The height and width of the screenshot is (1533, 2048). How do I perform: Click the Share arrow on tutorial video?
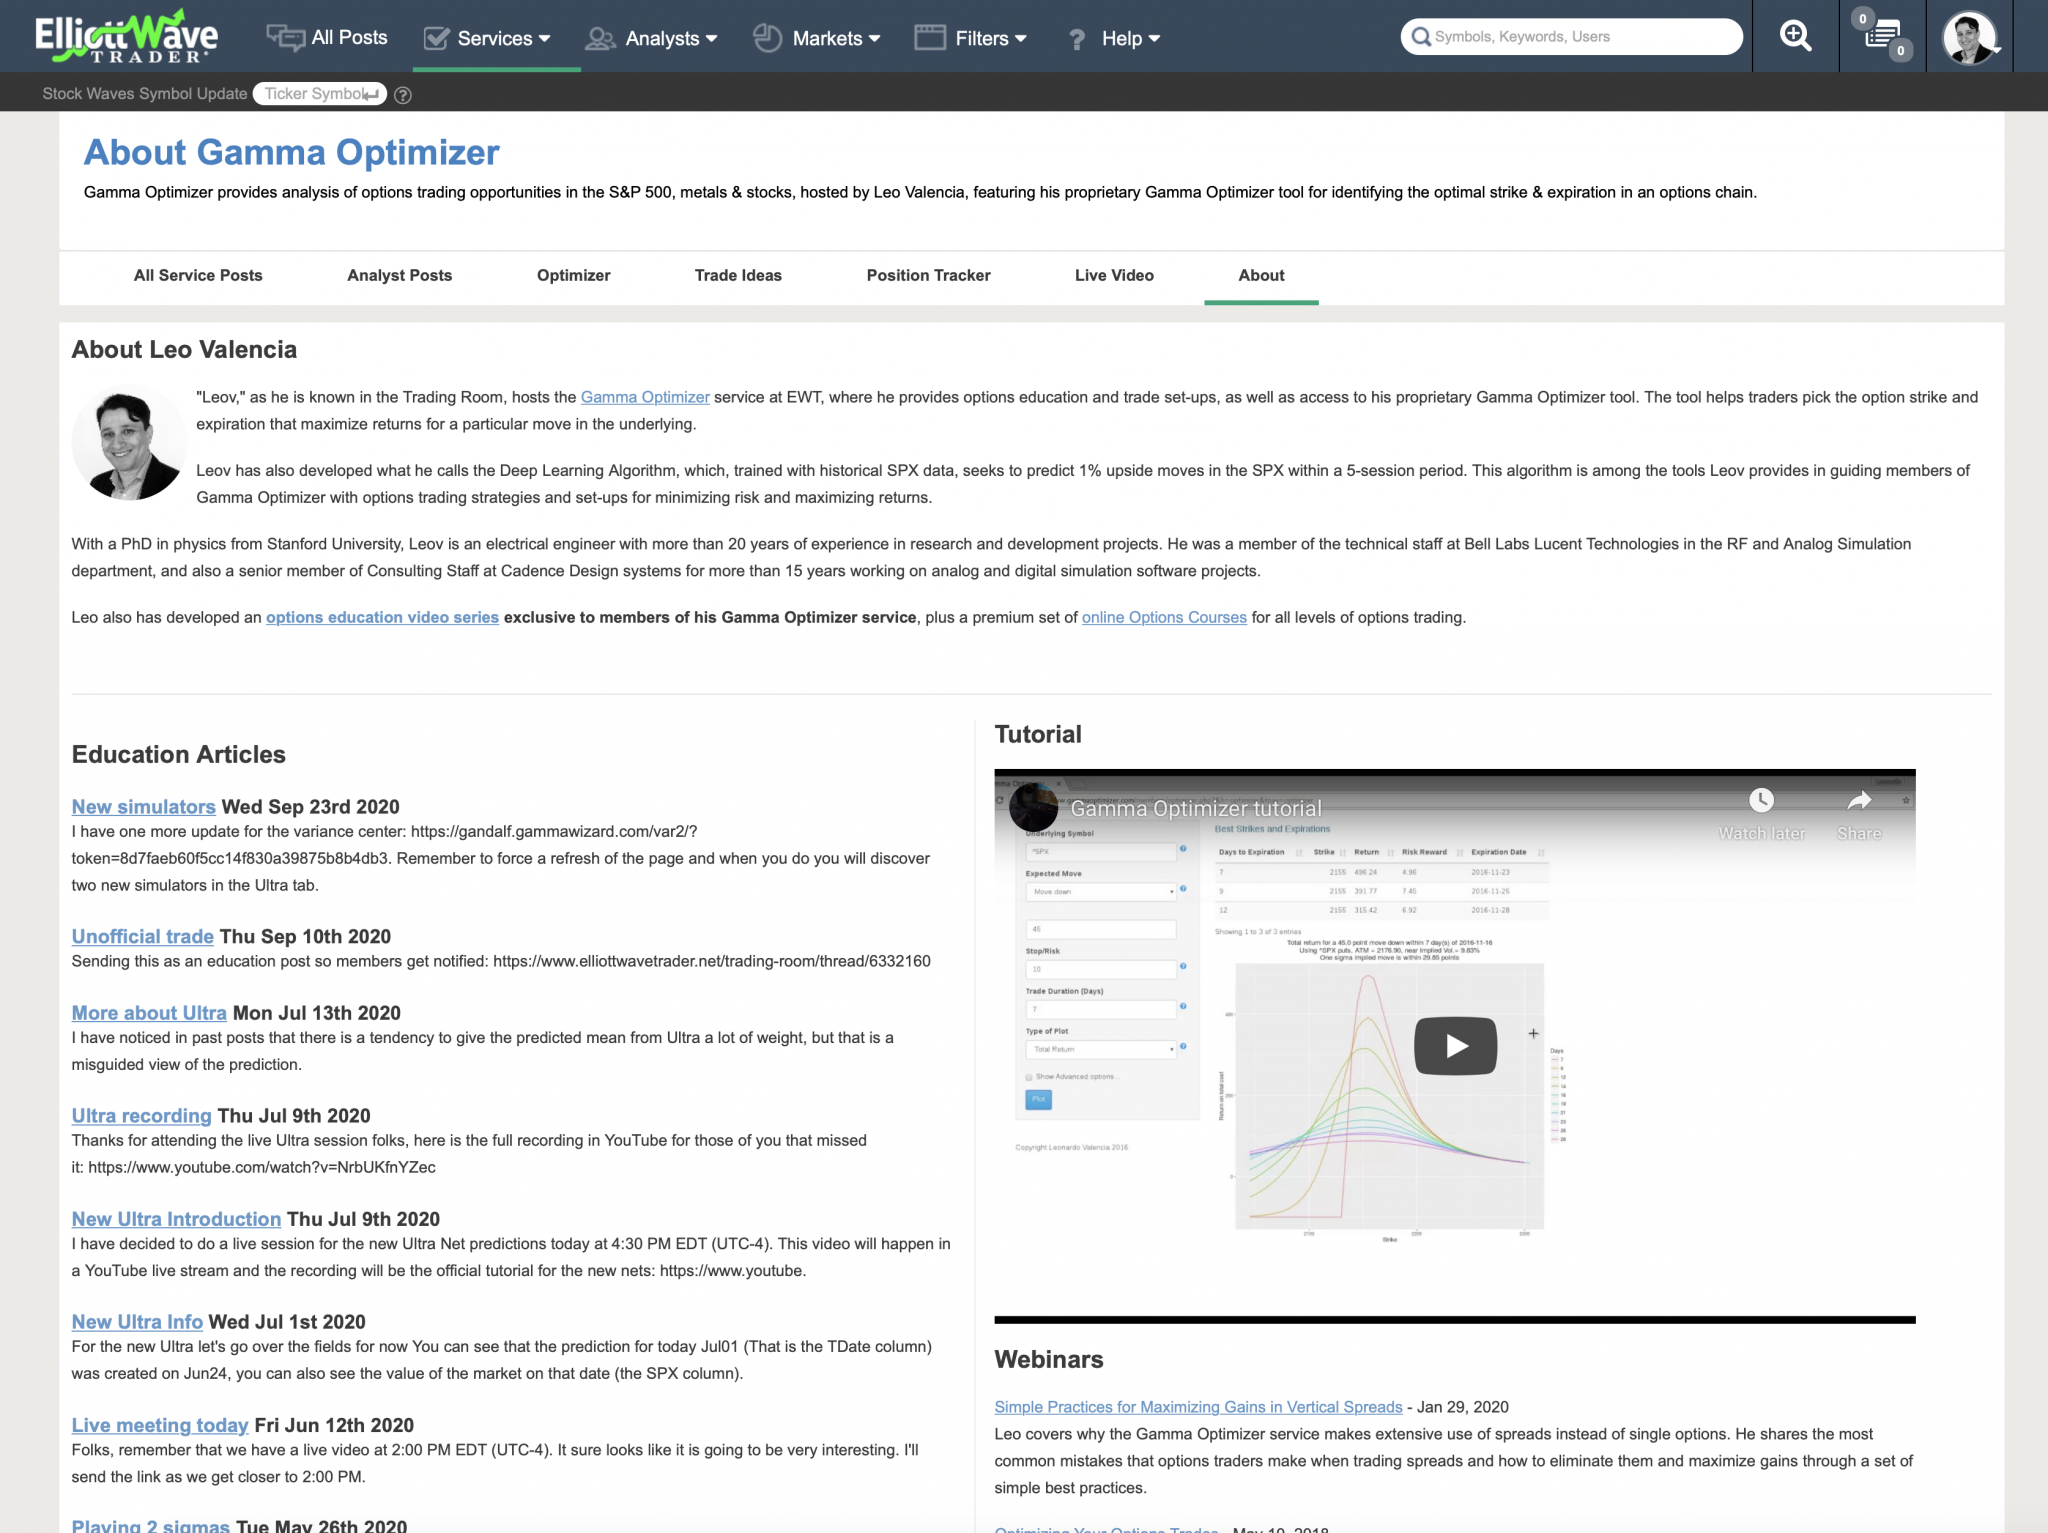[x=1858, y=801]
